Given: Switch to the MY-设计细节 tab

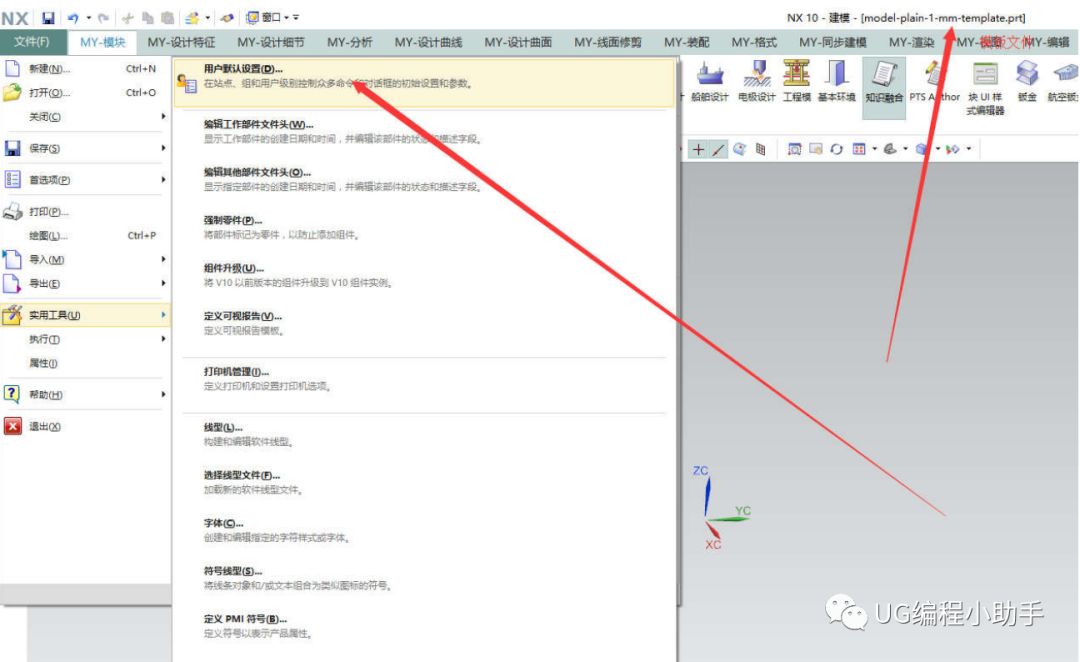Looking at the screenshot, I should (271, 42).
